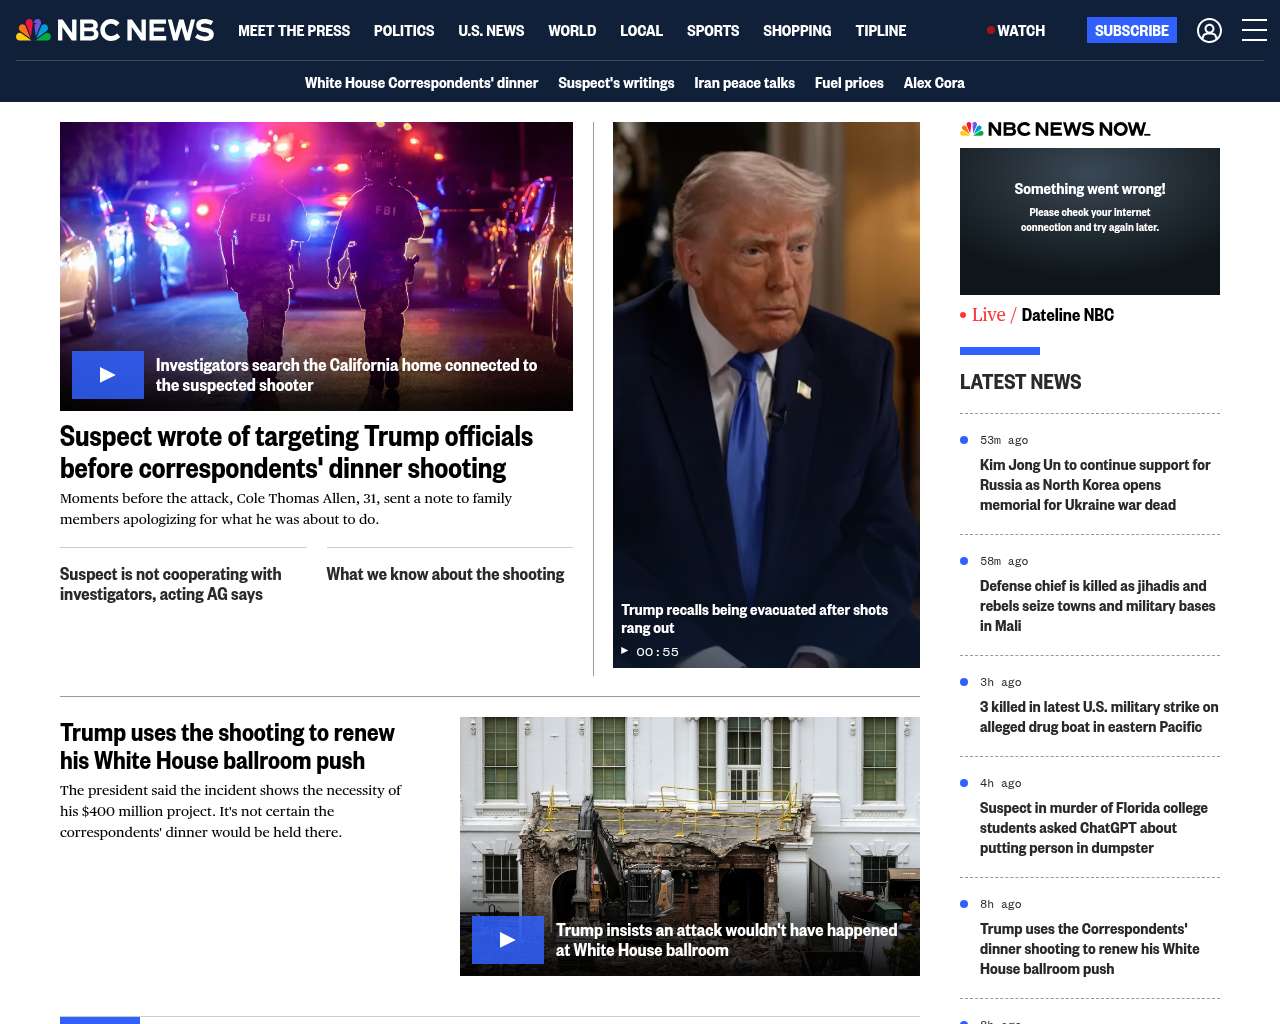Image resolution: width=1280 pixels, height=1024 pixels.
Task: Click the Trump in blue tie thumbnail
Action: (766, 360)
